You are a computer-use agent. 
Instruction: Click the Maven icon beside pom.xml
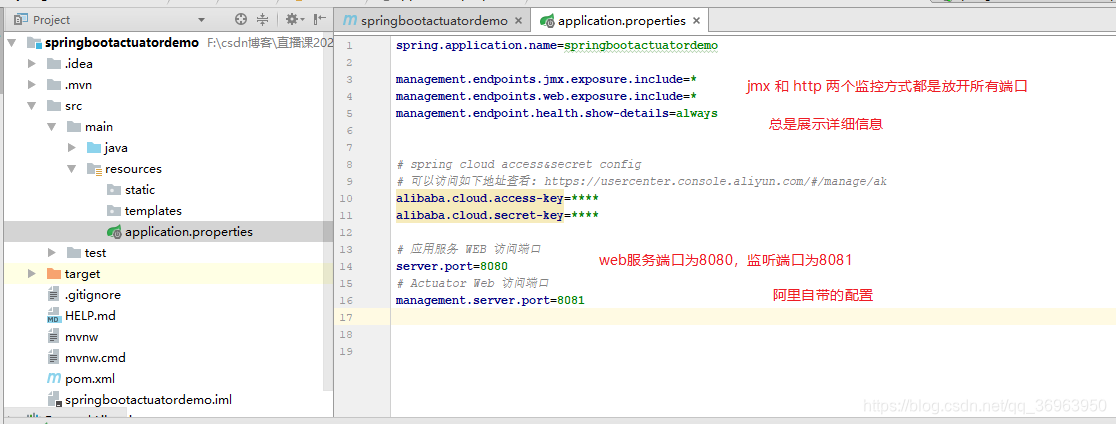click(x=53, y=379)
